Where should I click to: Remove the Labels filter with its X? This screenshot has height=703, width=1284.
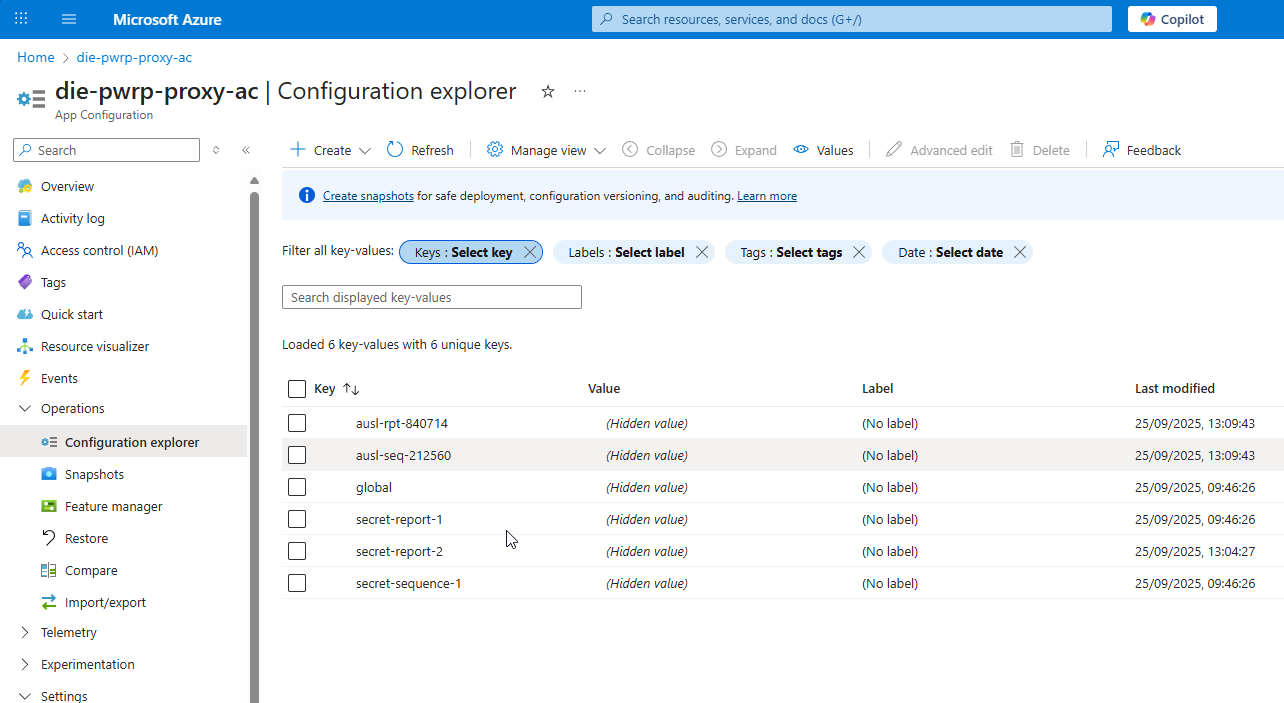(702, 252)
